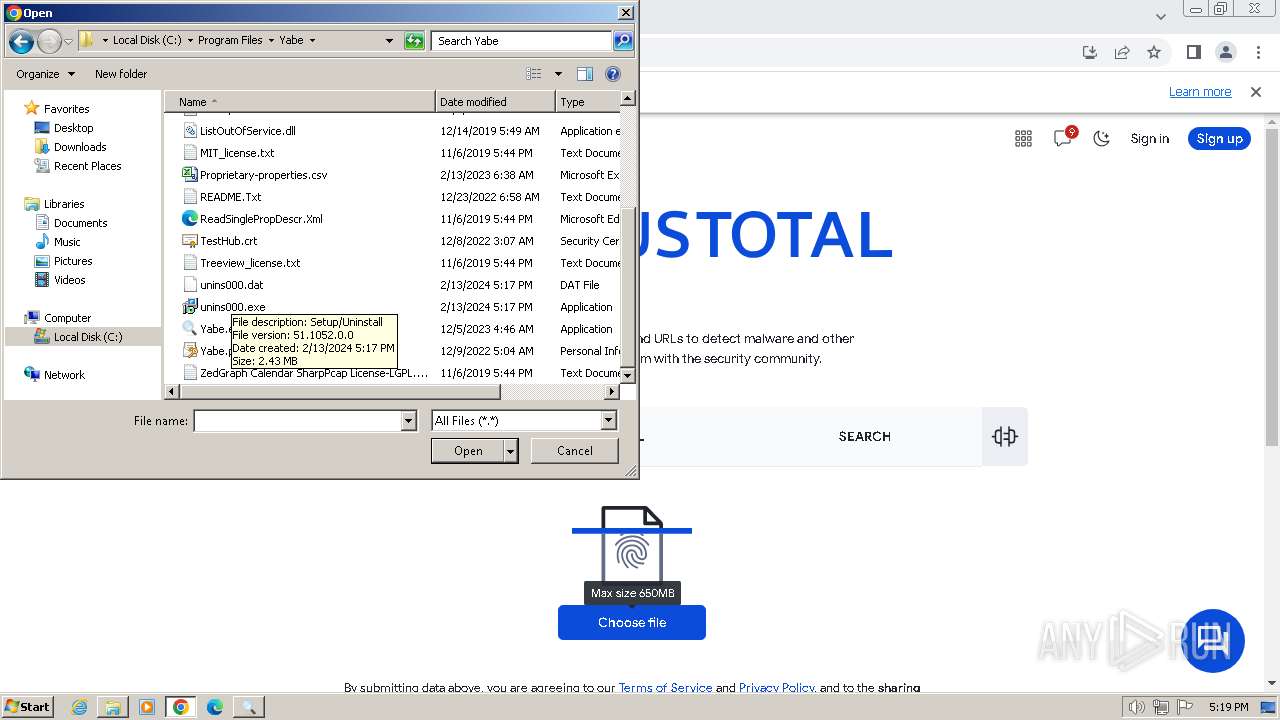Viewport: 1280px width, 720px height.
Task: Click the Open button
Action: (x=468, y=451)
